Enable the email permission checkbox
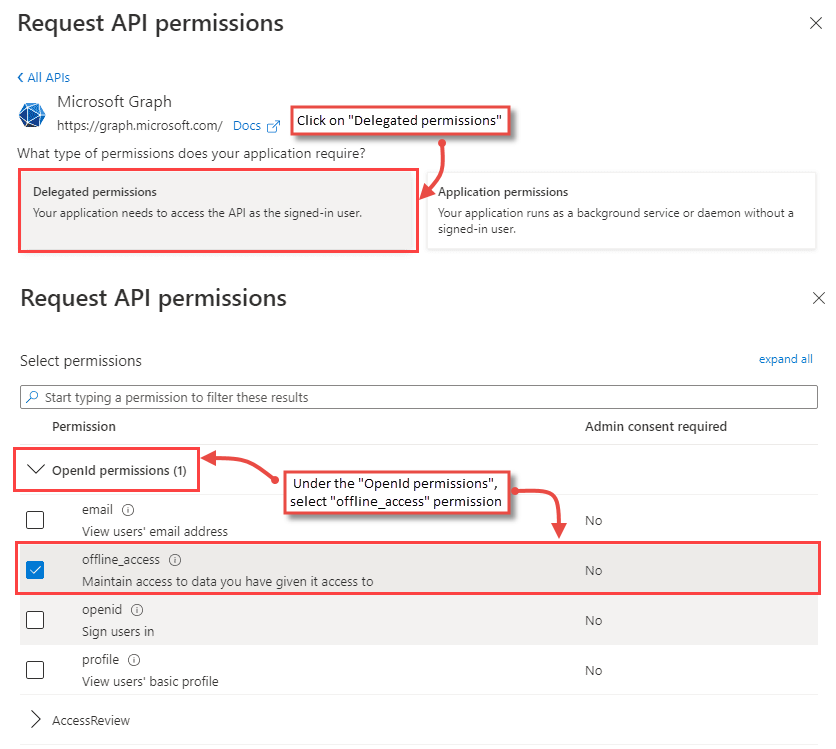 [x=35, y=520]
